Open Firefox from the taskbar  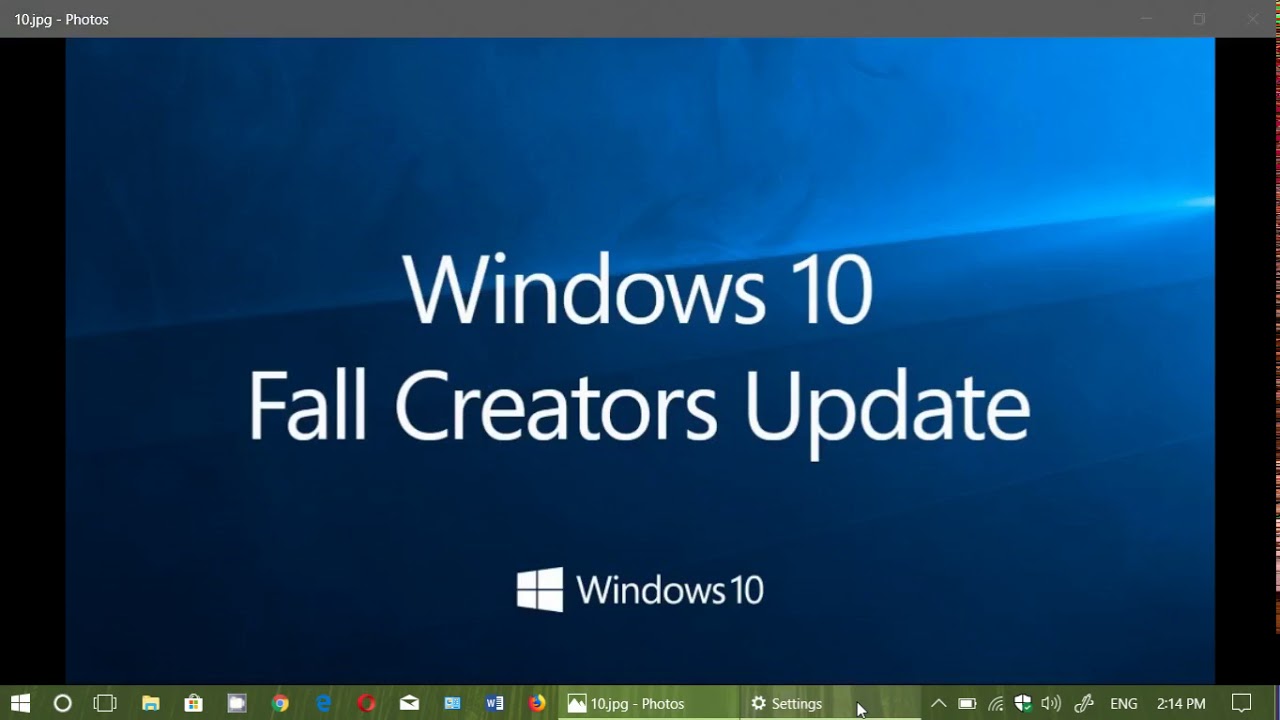(537, 704)
